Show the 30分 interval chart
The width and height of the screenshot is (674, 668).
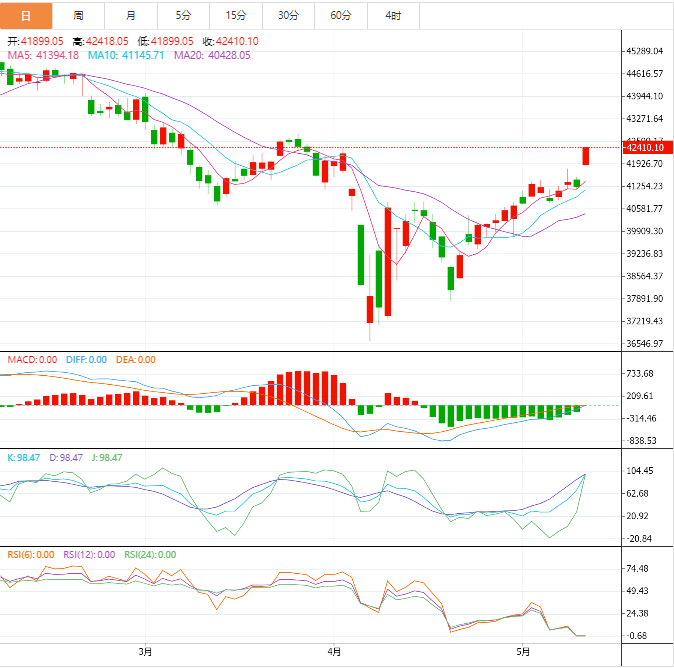(288, 15)
